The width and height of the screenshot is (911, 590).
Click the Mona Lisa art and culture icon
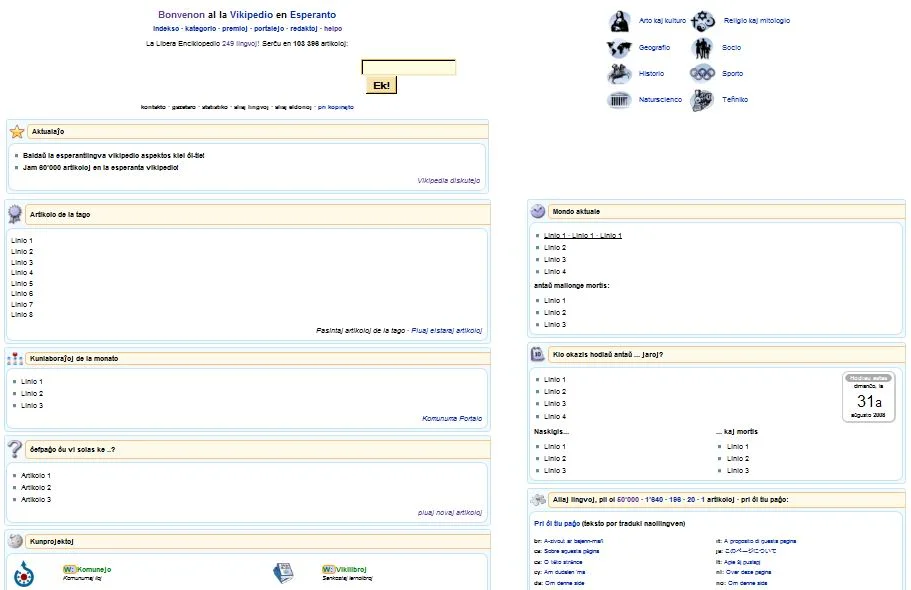[x=620, y=21]
